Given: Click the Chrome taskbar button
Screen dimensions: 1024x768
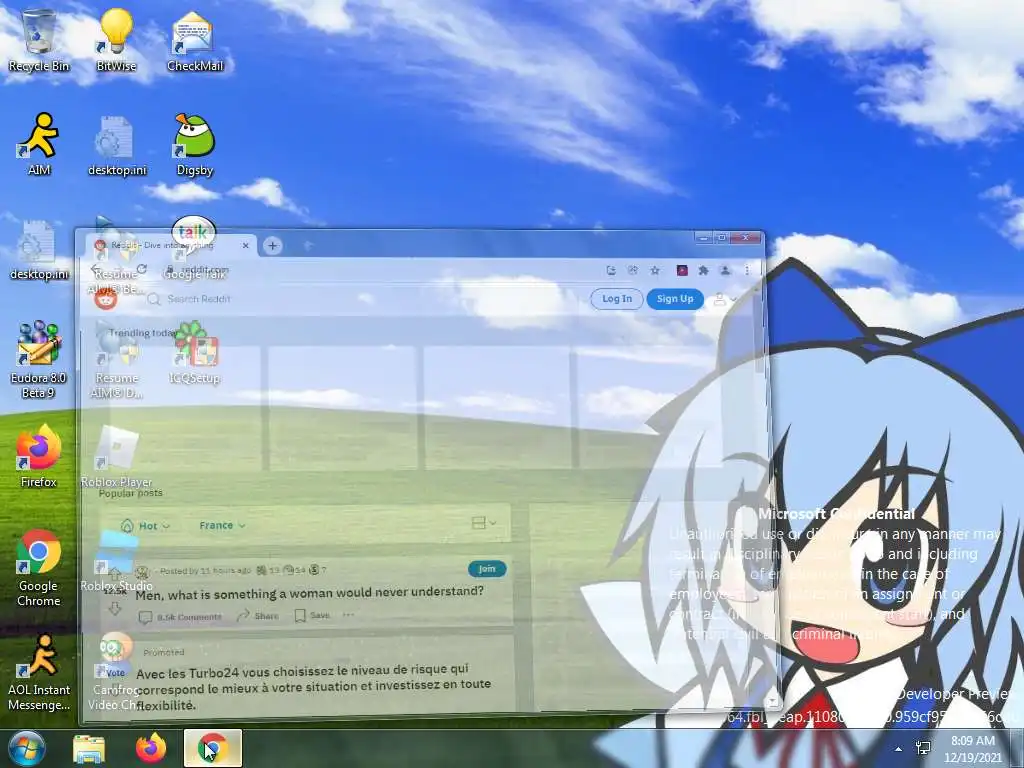Looking at the screenshot, I should (x=213, y=748).
